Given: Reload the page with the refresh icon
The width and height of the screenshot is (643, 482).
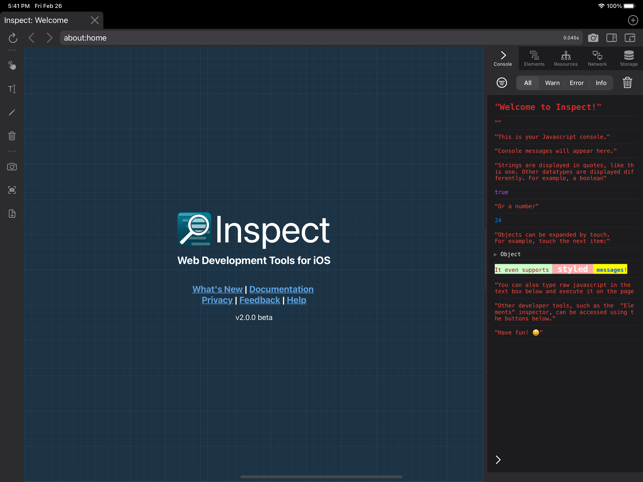Looking at the screenshot, I should [13, 38].
